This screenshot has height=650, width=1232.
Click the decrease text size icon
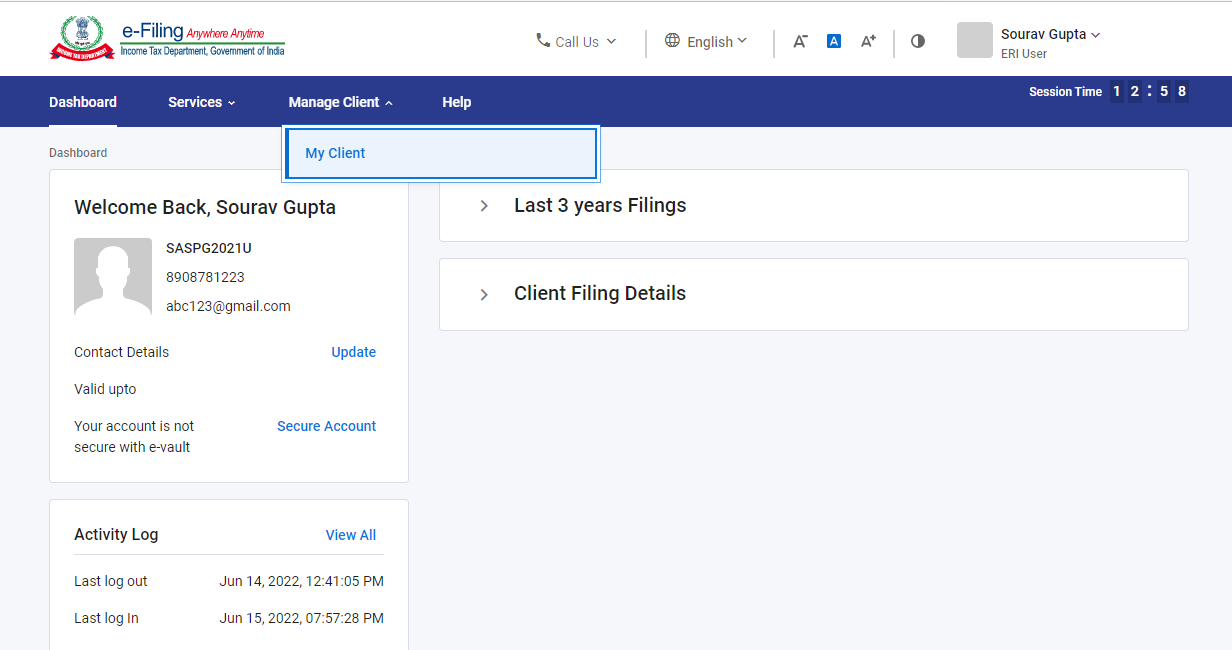click(x=799, y=41)
